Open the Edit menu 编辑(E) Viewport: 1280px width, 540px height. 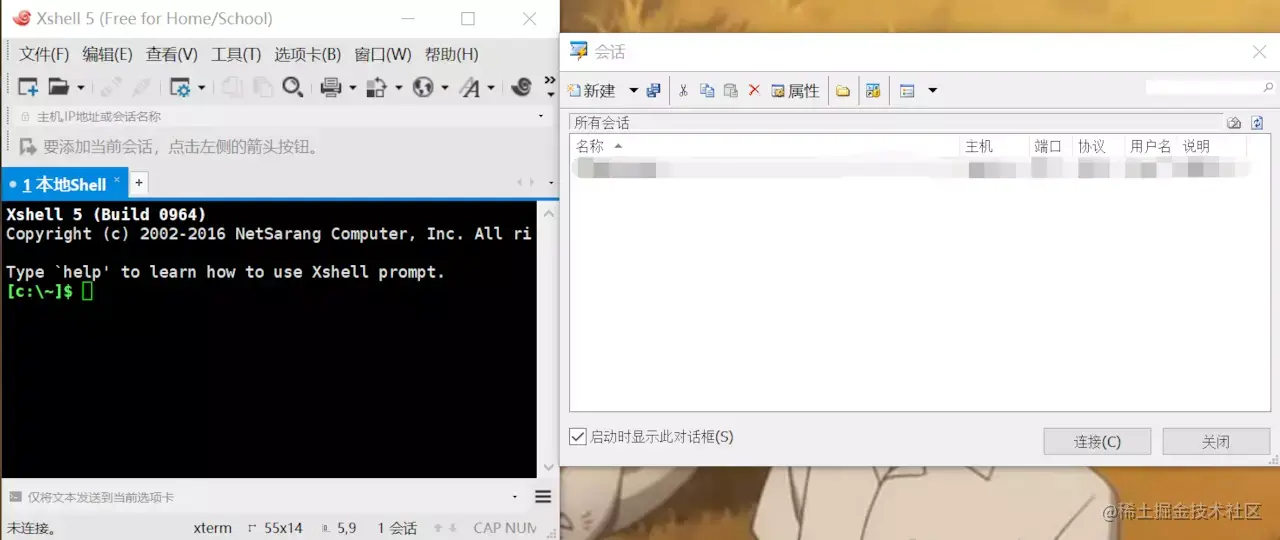coord(107,54)
